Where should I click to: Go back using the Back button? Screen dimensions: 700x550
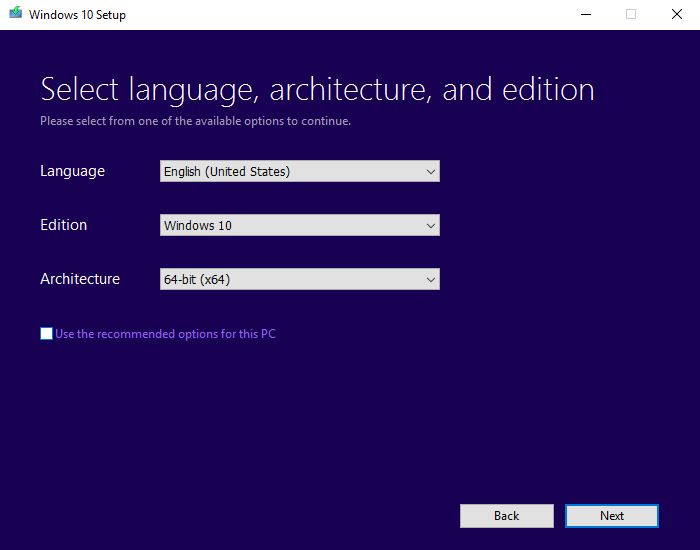506,516
